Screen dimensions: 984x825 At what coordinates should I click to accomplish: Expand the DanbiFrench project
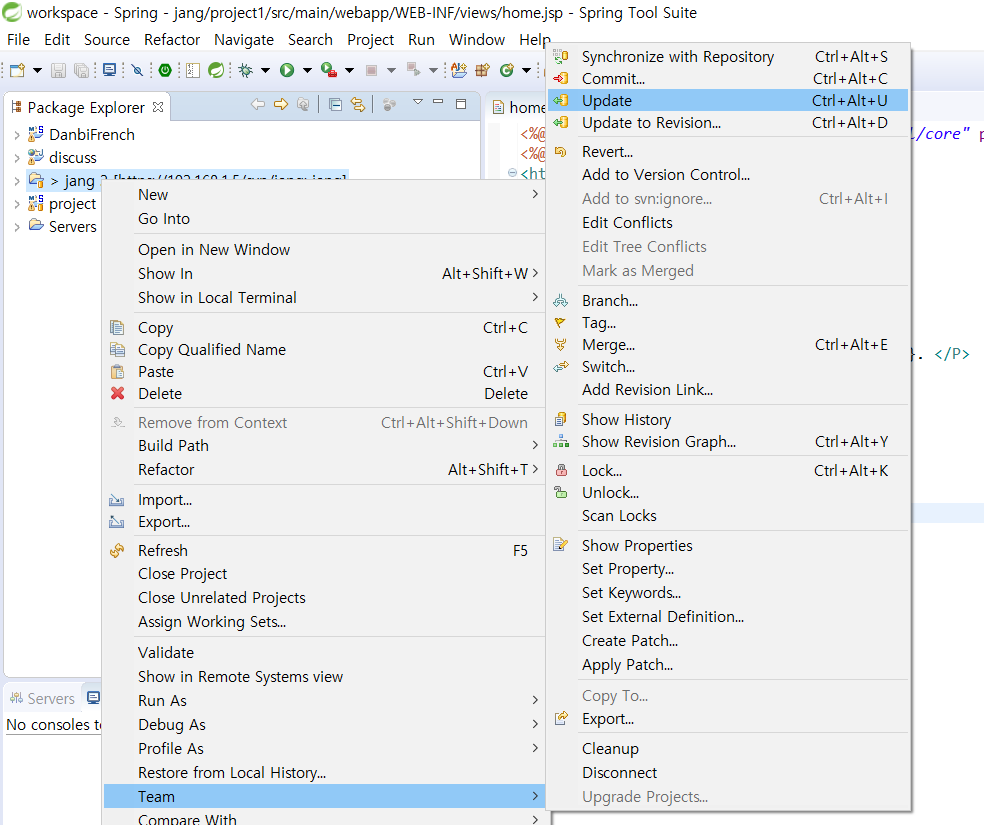pos(17,135)
